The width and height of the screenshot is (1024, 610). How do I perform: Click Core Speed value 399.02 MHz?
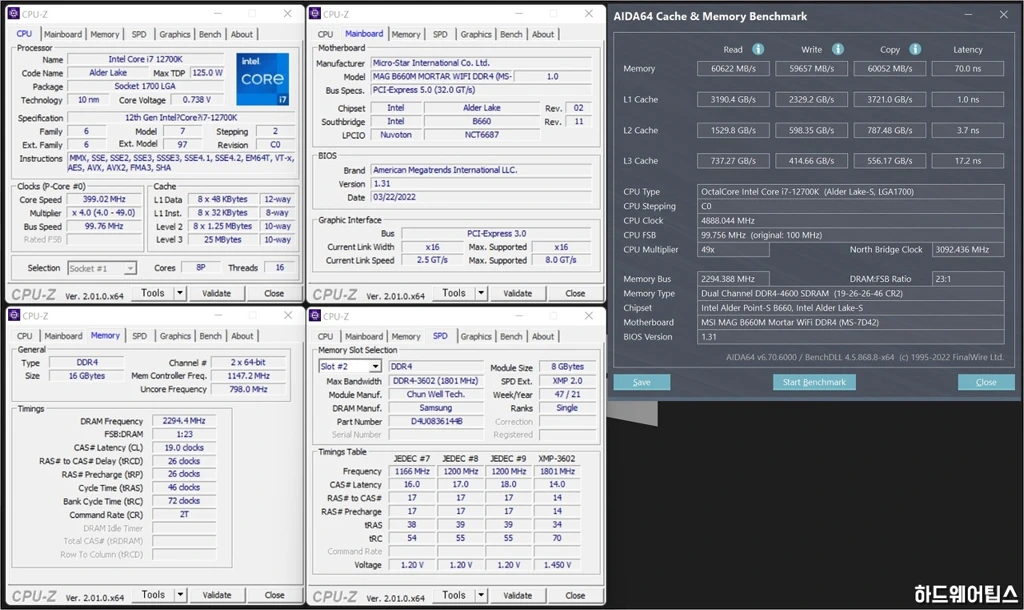tap(104, 199)
